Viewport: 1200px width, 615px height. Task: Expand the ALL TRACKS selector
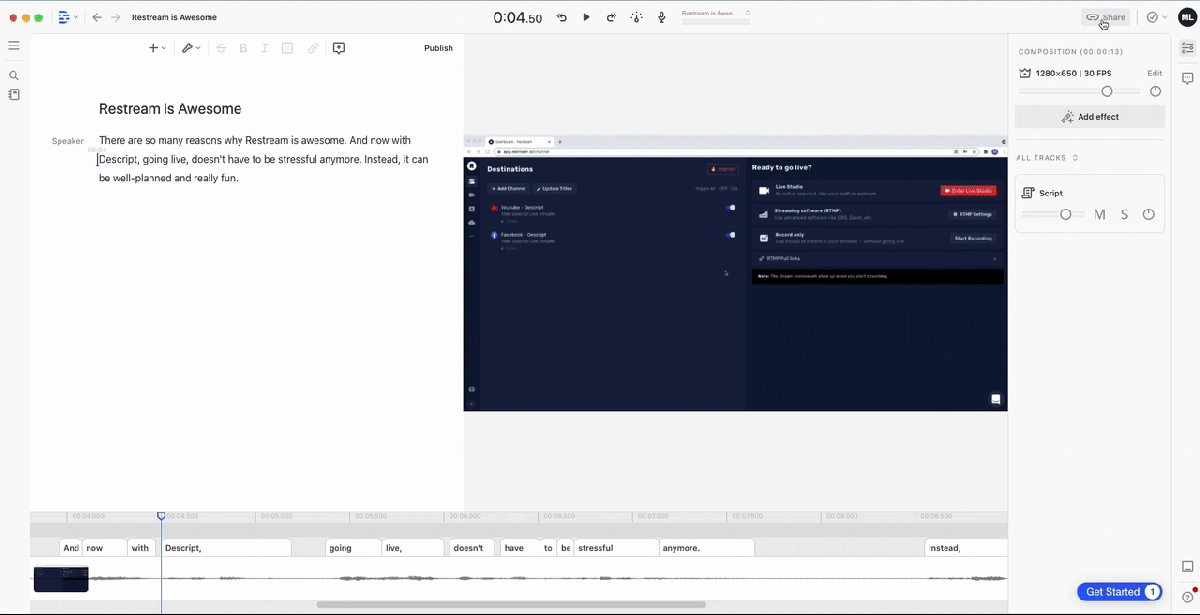point(1048,158)
